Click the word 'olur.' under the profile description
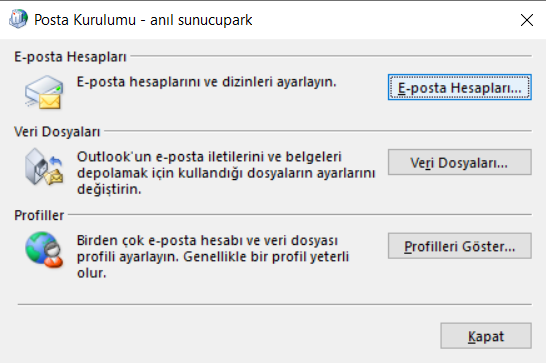The width and height of the screenshot is (546, 363). pos(91,273)
